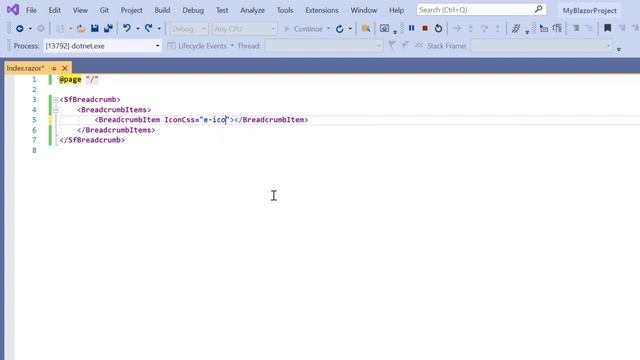
Task: Open the Debug menu
Action: coord(193,10)
